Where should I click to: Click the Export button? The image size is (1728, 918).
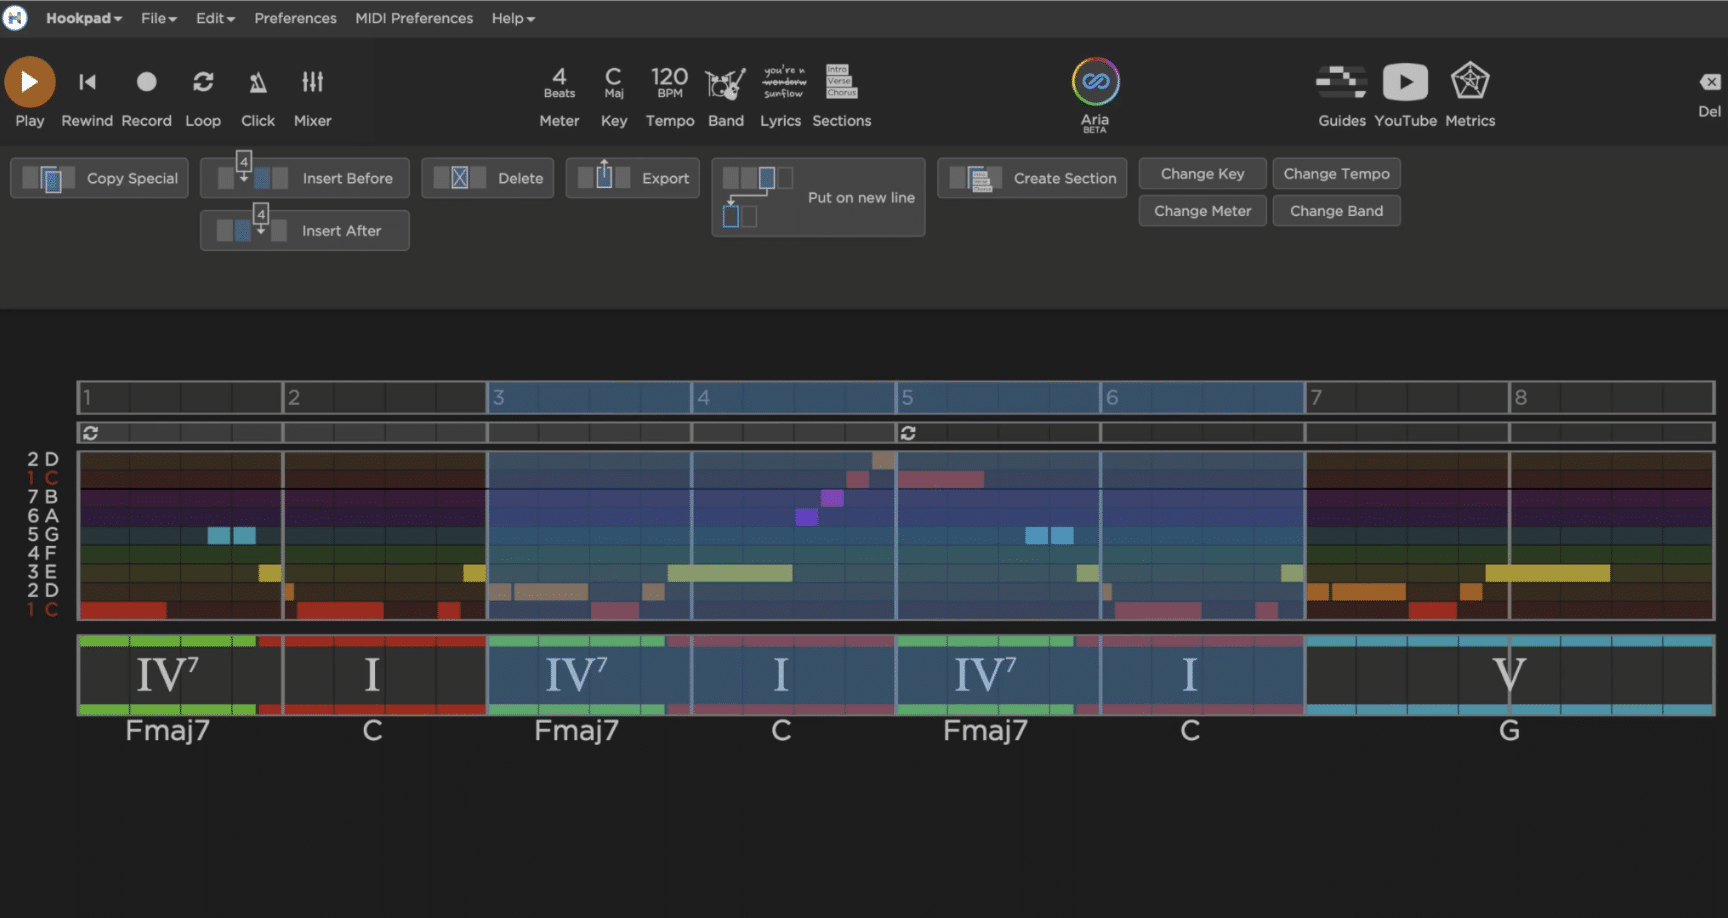pyautogui.click(x=633, y=178)
